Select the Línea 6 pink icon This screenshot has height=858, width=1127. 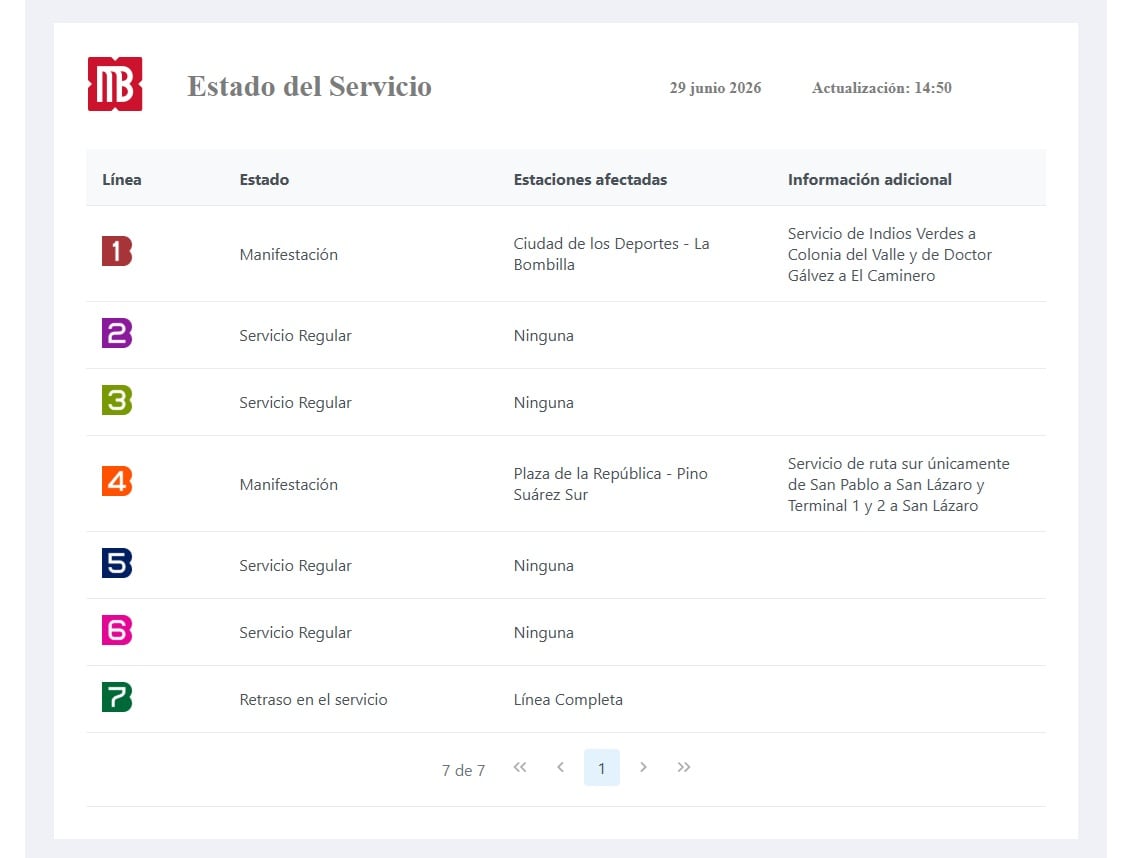pos(117,630)
